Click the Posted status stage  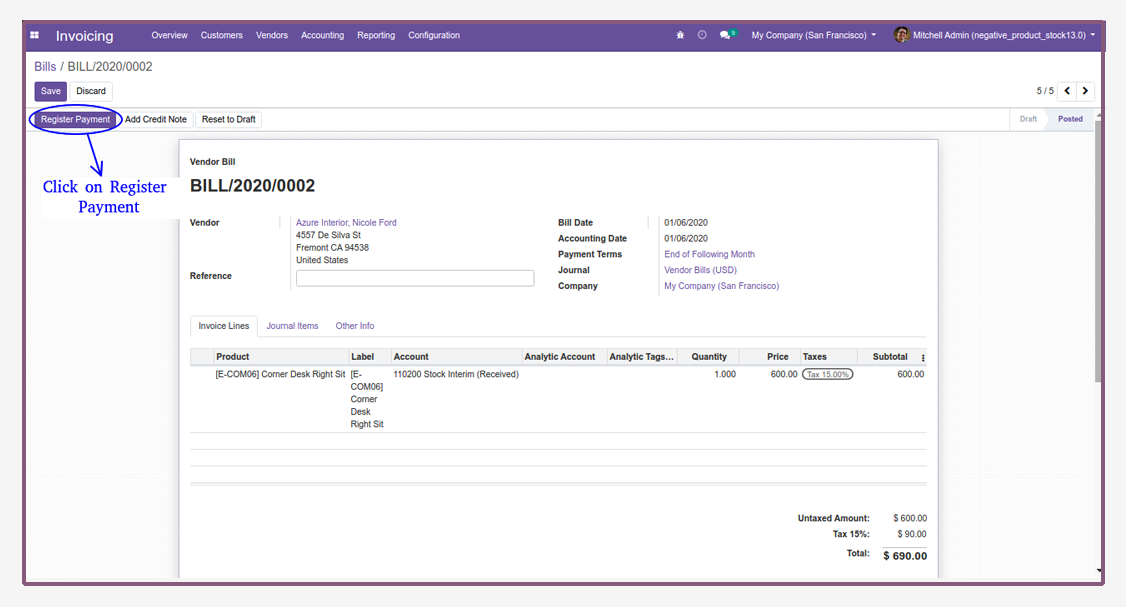pyautogui.click(x=1070, y=119)
